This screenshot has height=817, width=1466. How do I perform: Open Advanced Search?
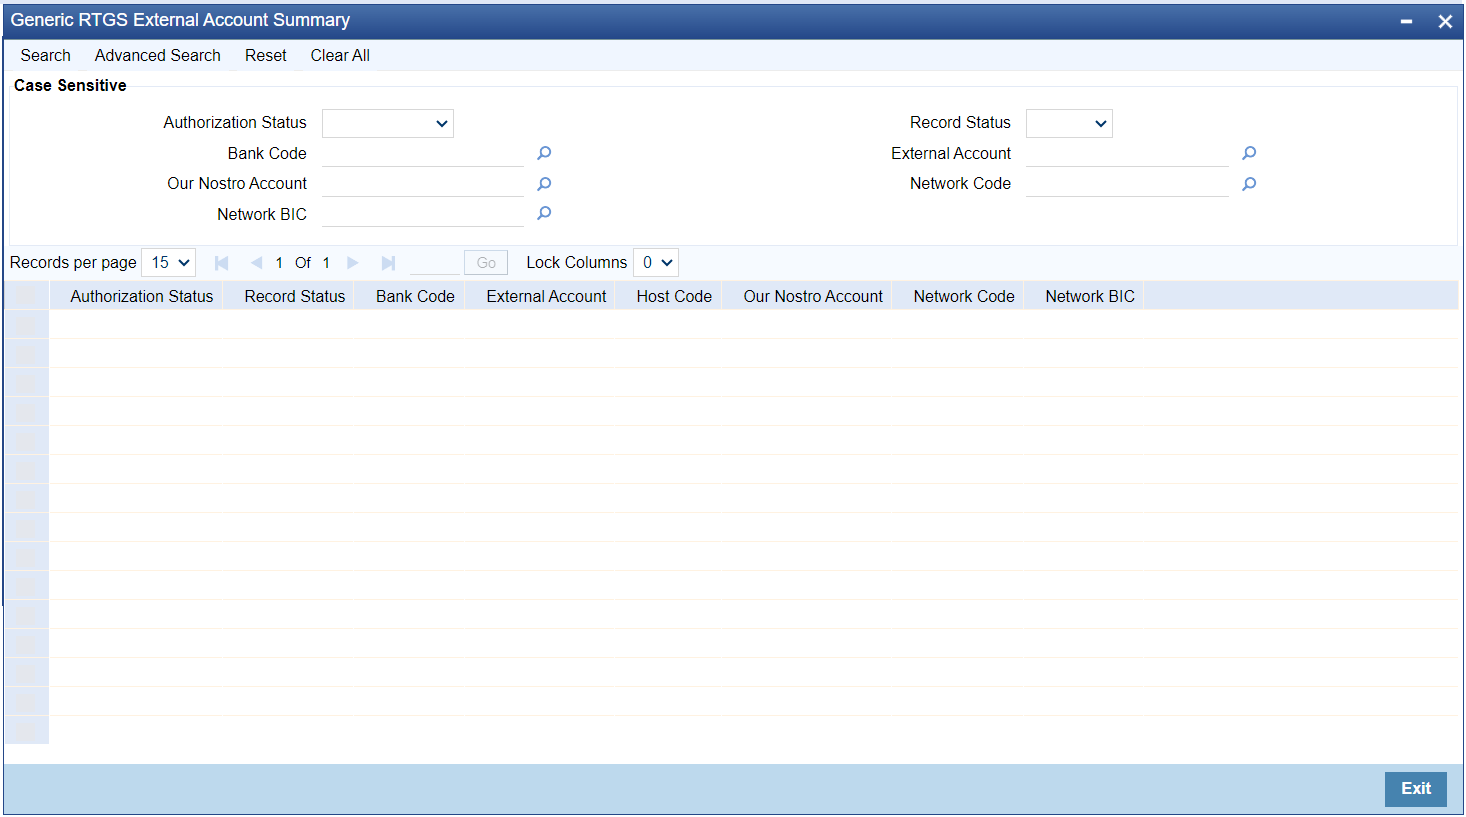coord(158,55)
